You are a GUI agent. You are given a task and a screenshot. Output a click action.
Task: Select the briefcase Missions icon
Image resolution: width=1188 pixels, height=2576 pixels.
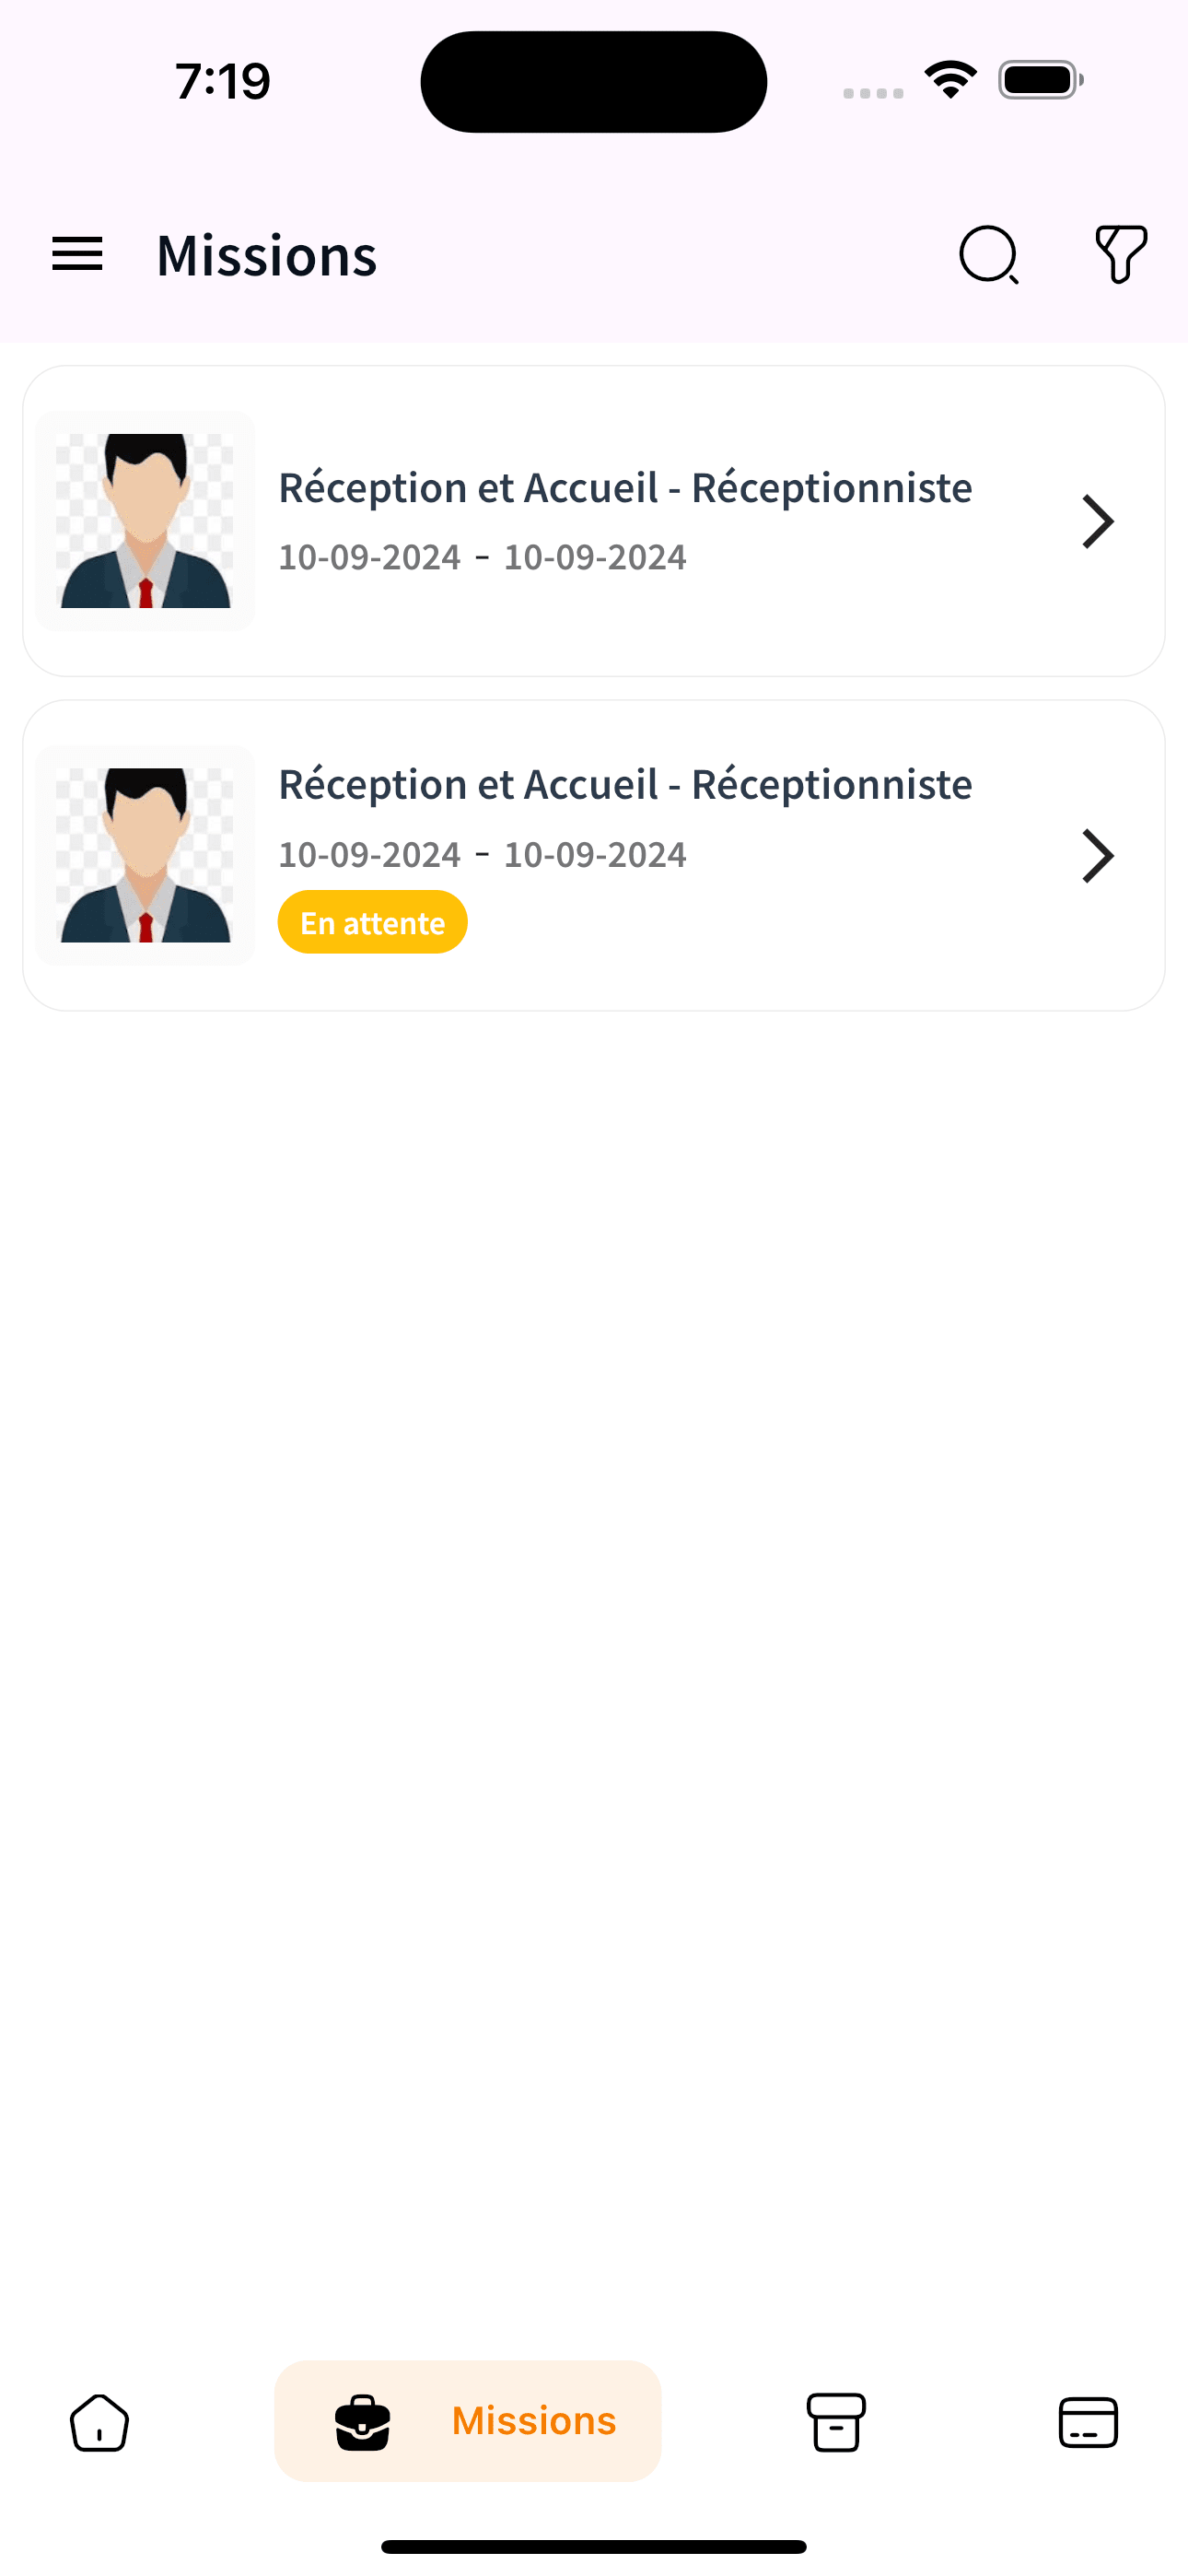362,2422
